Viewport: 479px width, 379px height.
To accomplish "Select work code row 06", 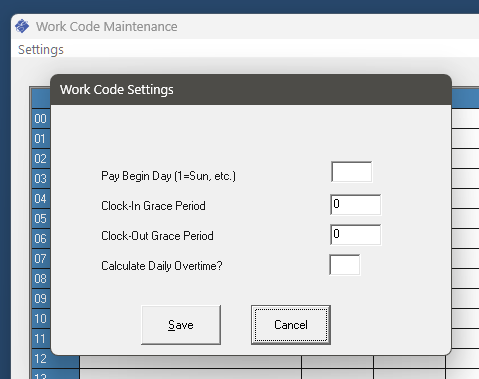I will tap(41, 239).
